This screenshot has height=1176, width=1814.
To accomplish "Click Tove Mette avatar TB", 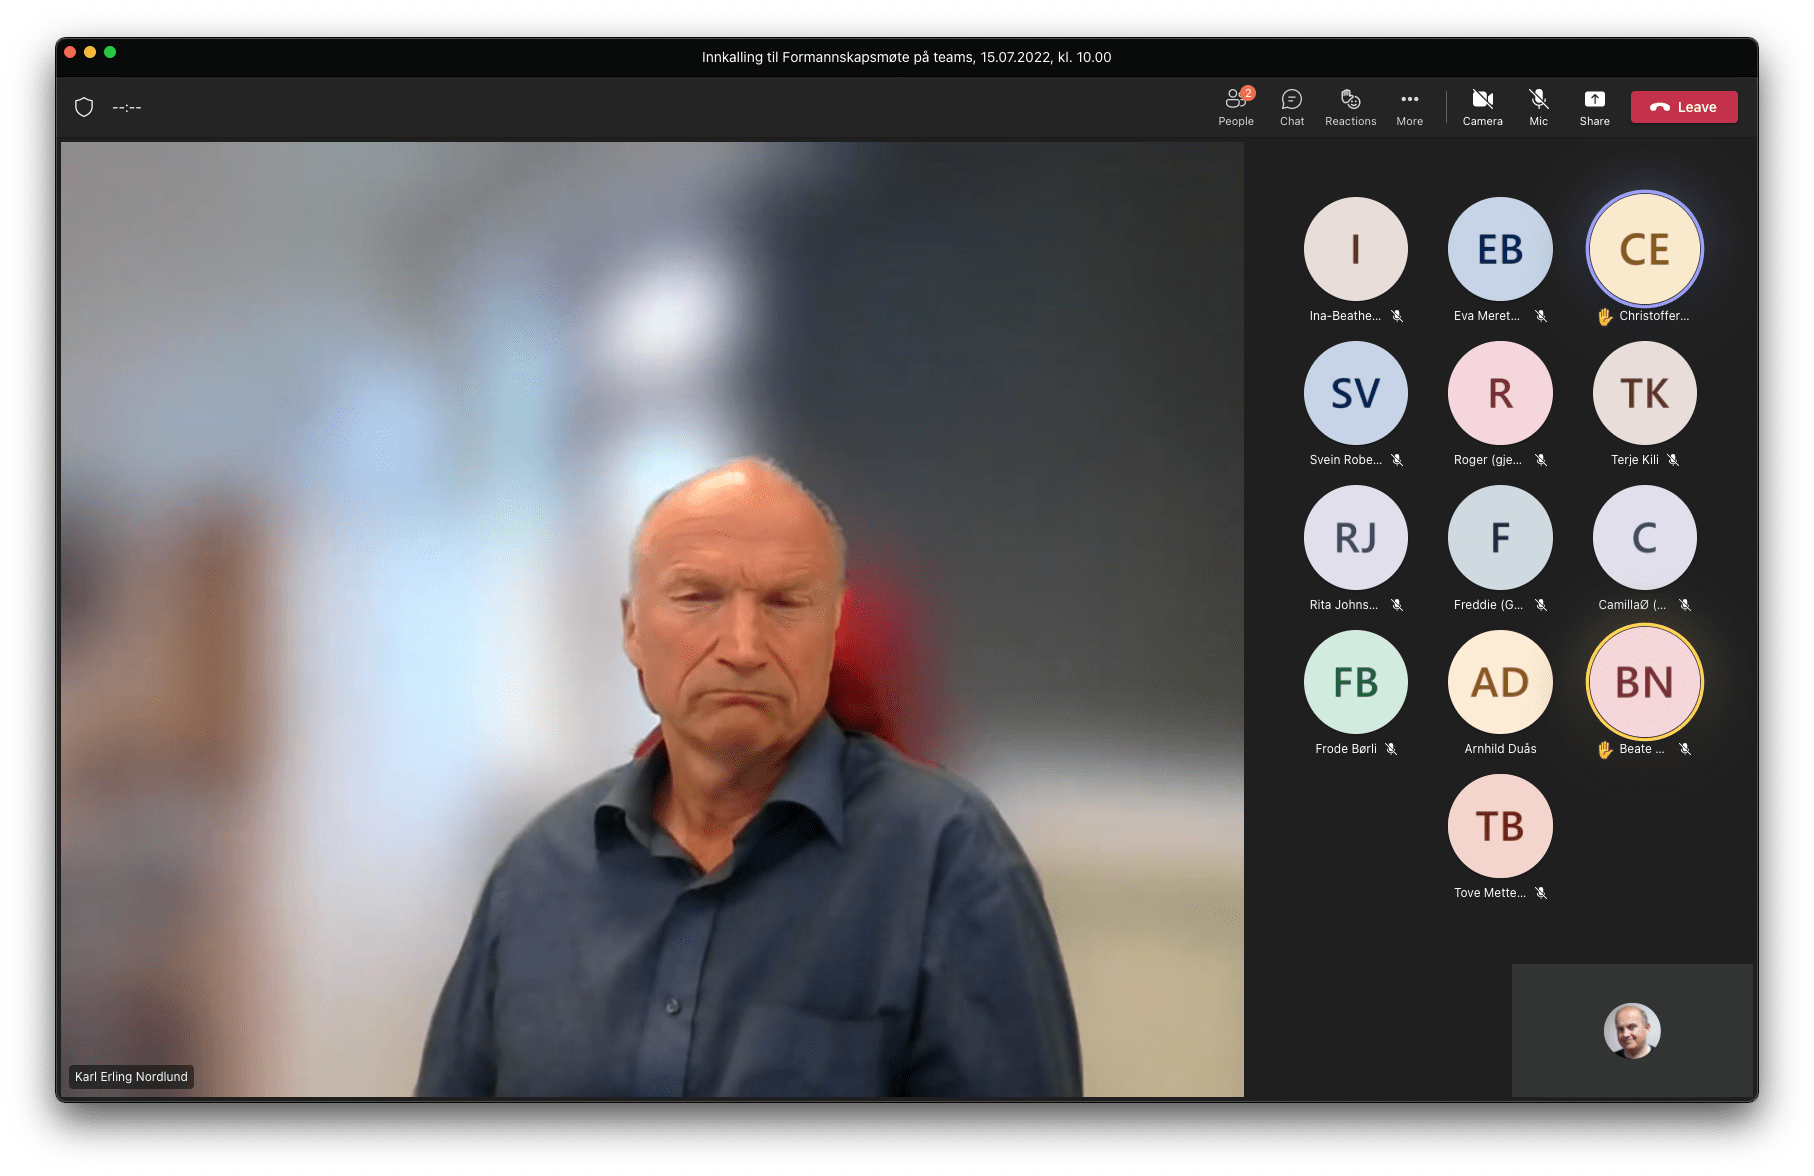I will click(x=1500, y=826).
